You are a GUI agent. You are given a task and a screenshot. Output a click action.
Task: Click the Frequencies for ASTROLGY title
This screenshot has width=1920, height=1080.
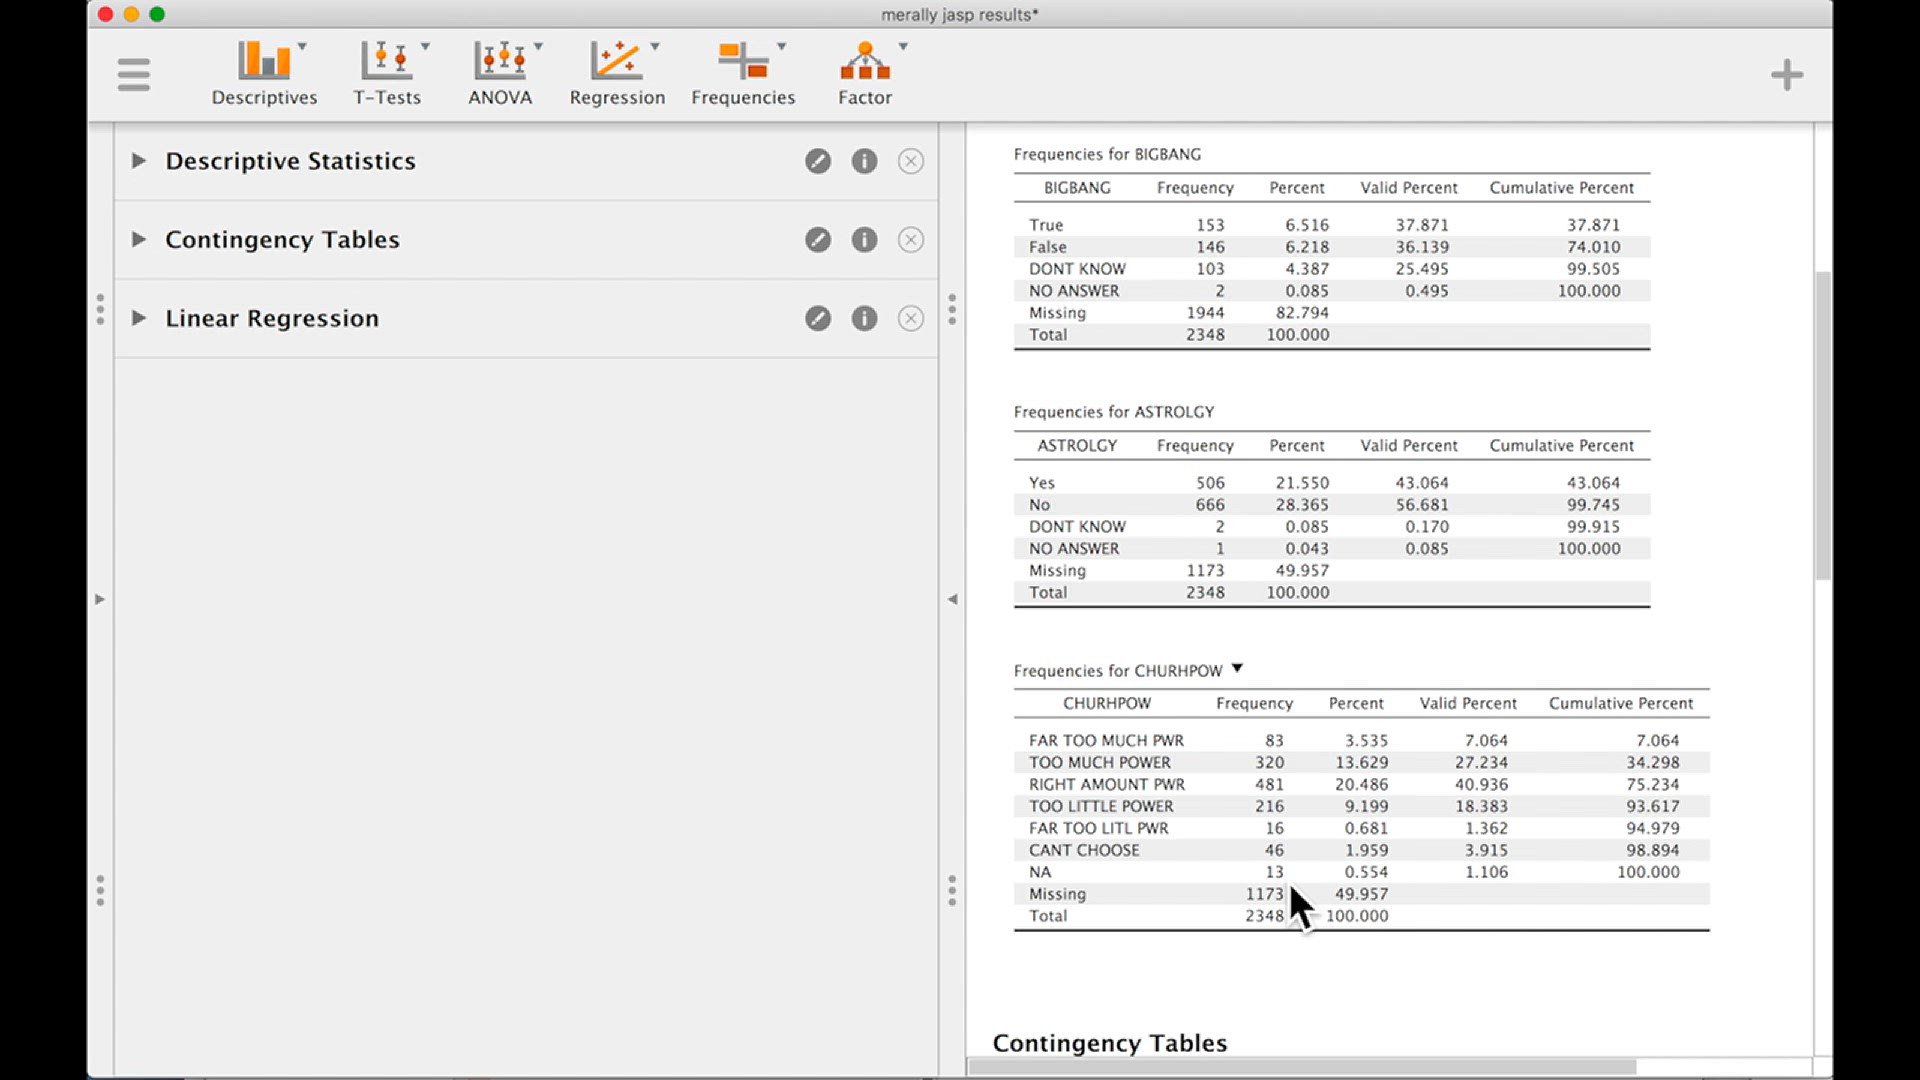[1113, 412]
